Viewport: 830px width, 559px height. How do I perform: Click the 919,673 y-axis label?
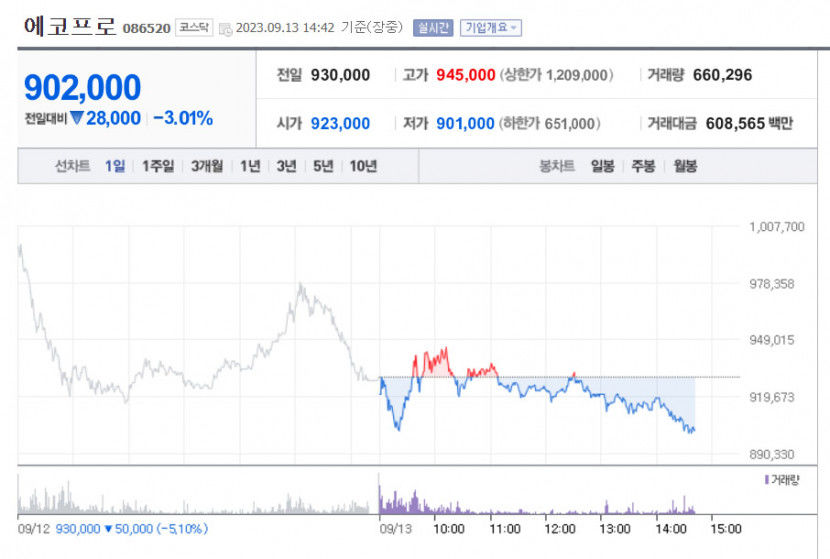[x=772, y=397]
